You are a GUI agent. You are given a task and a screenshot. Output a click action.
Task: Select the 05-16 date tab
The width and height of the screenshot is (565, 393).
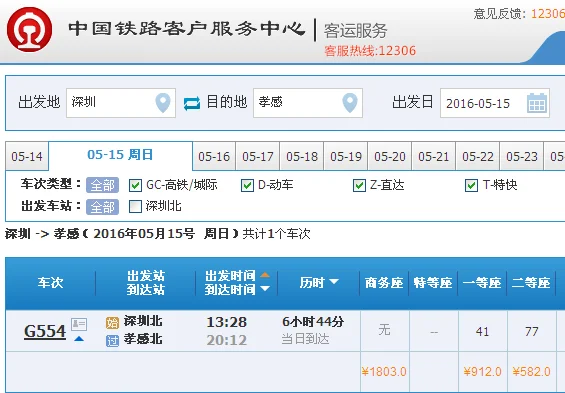214,157
